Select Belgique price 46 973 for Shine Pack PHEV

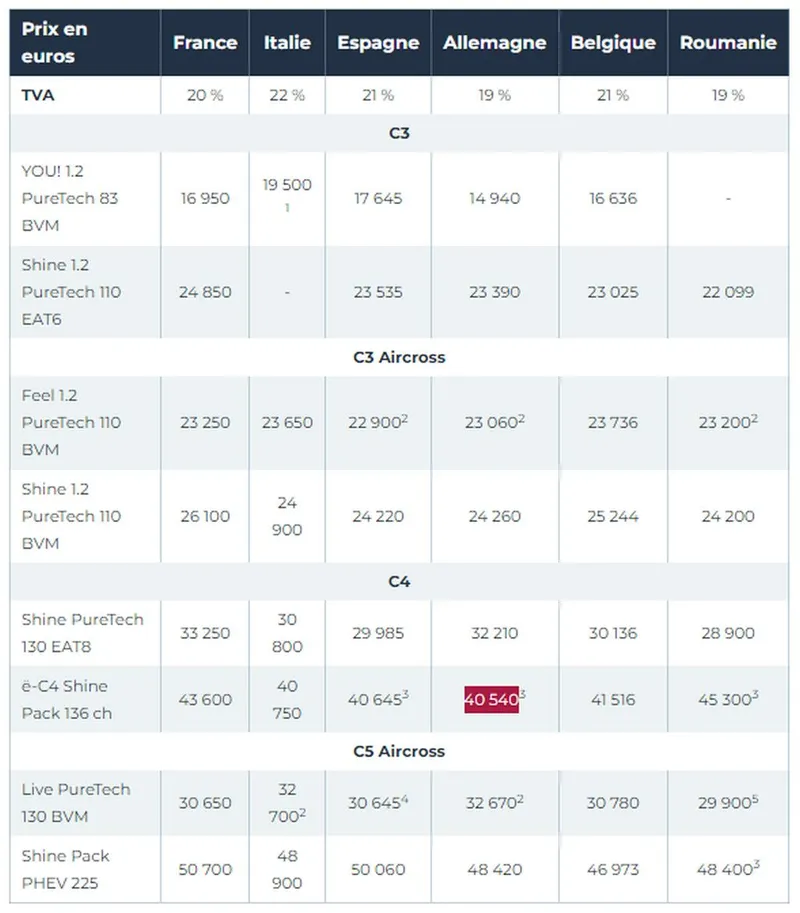coord(613,869)
